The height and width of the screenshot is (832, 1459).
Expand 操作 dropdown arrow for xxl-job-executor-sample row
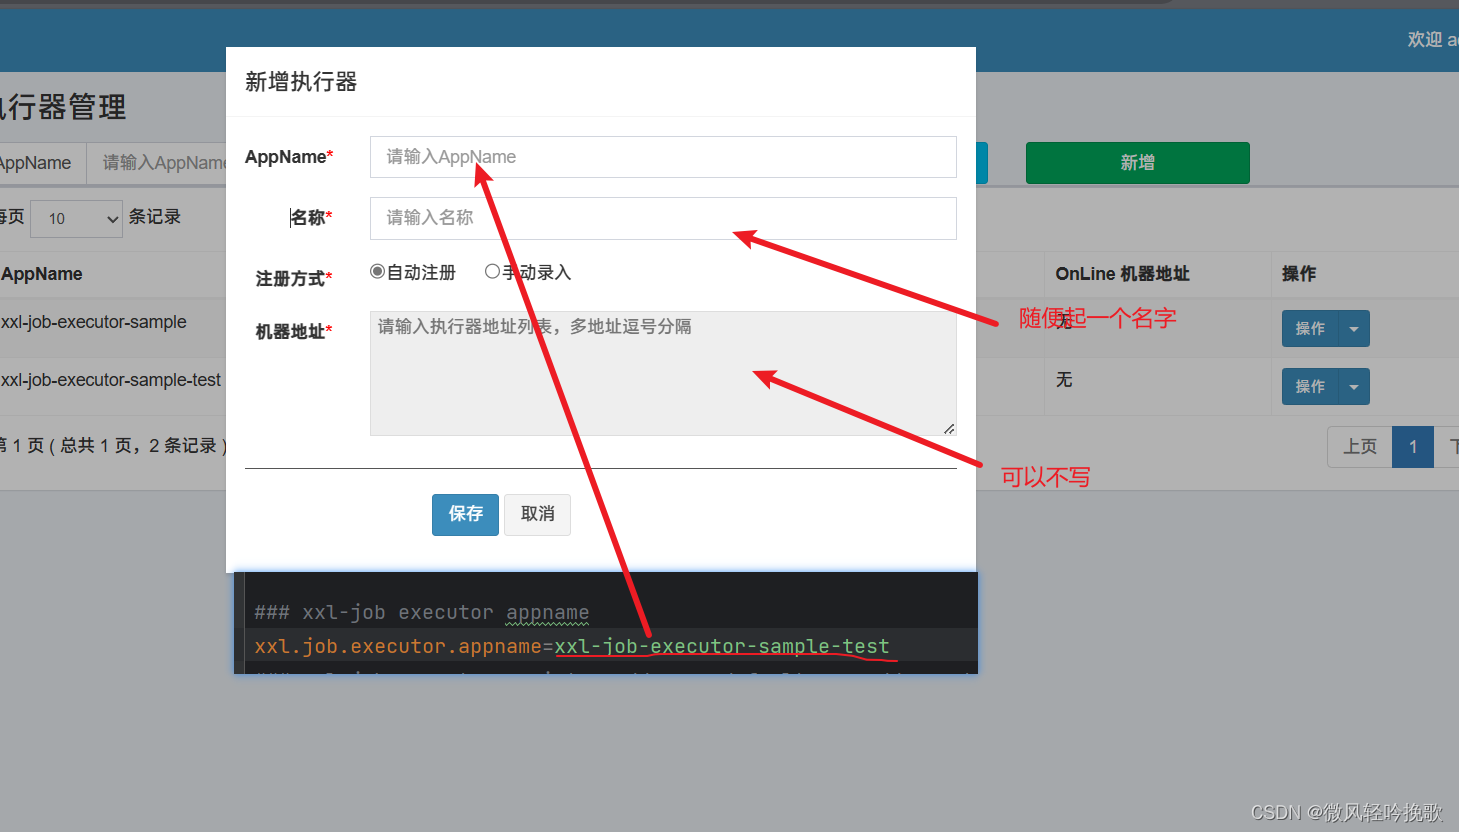[x=1354, y=328]
